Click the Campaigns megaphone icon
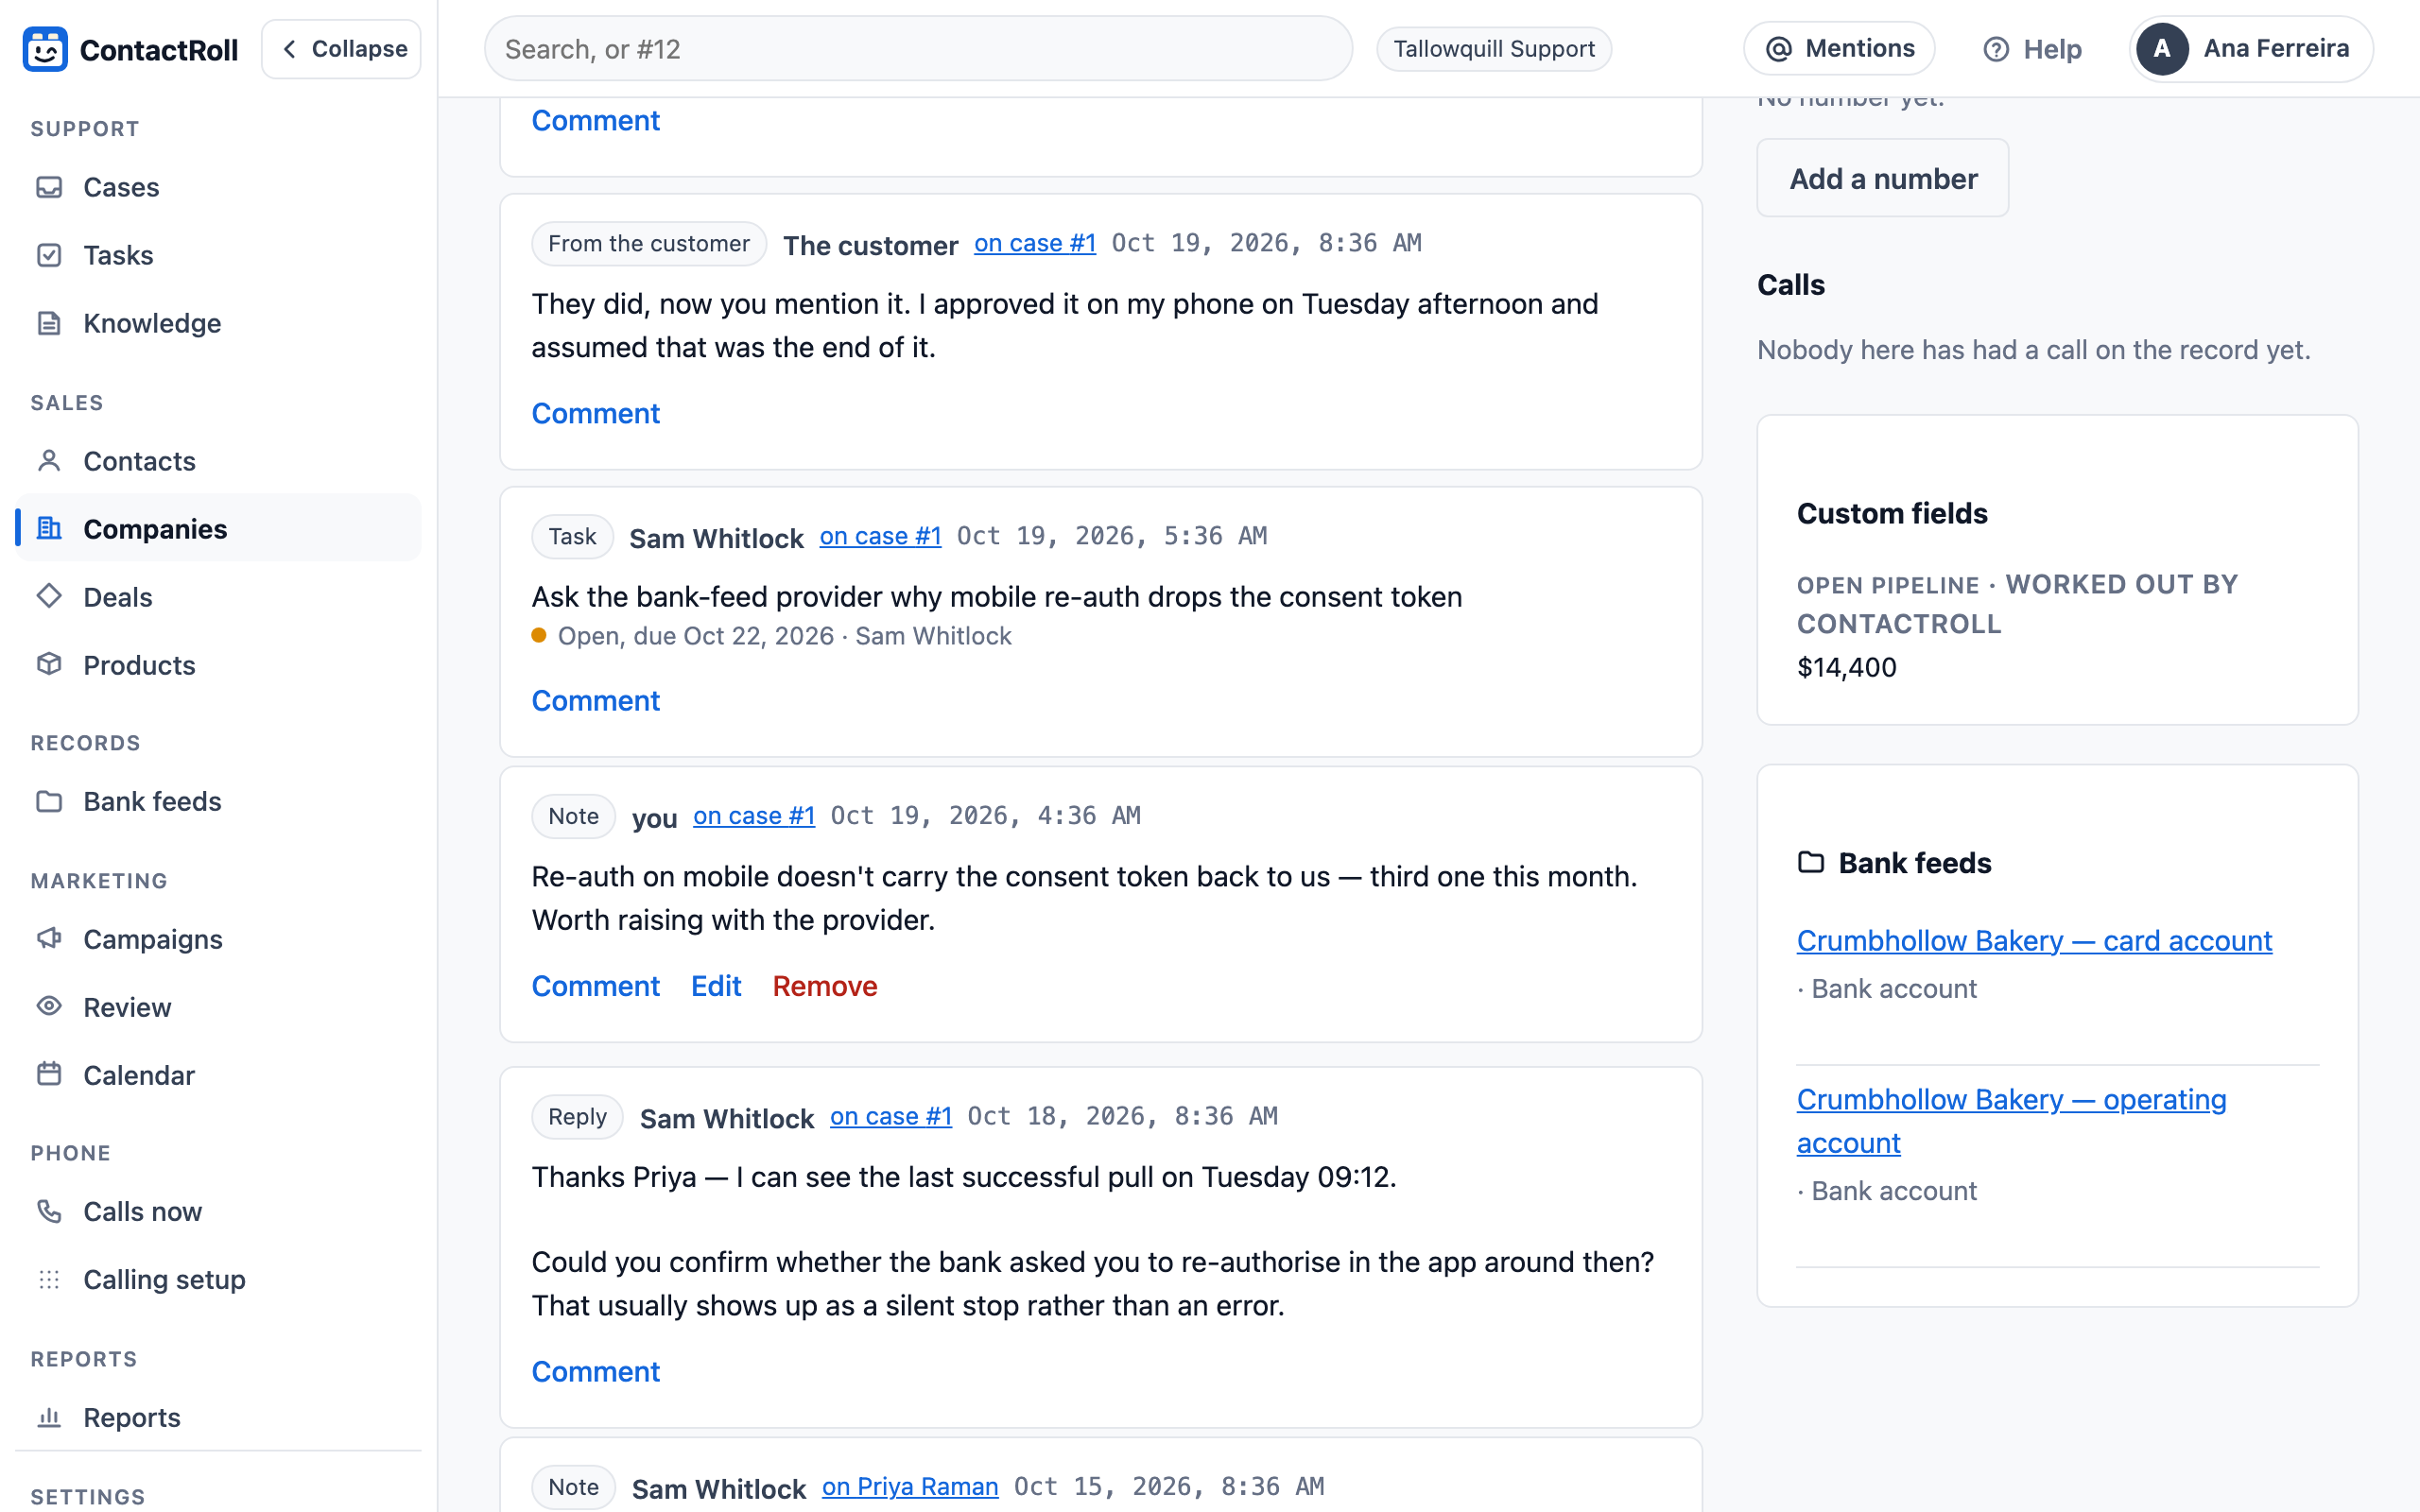The width and height of the screenshot is (2420, 1512). pos(49,939)
